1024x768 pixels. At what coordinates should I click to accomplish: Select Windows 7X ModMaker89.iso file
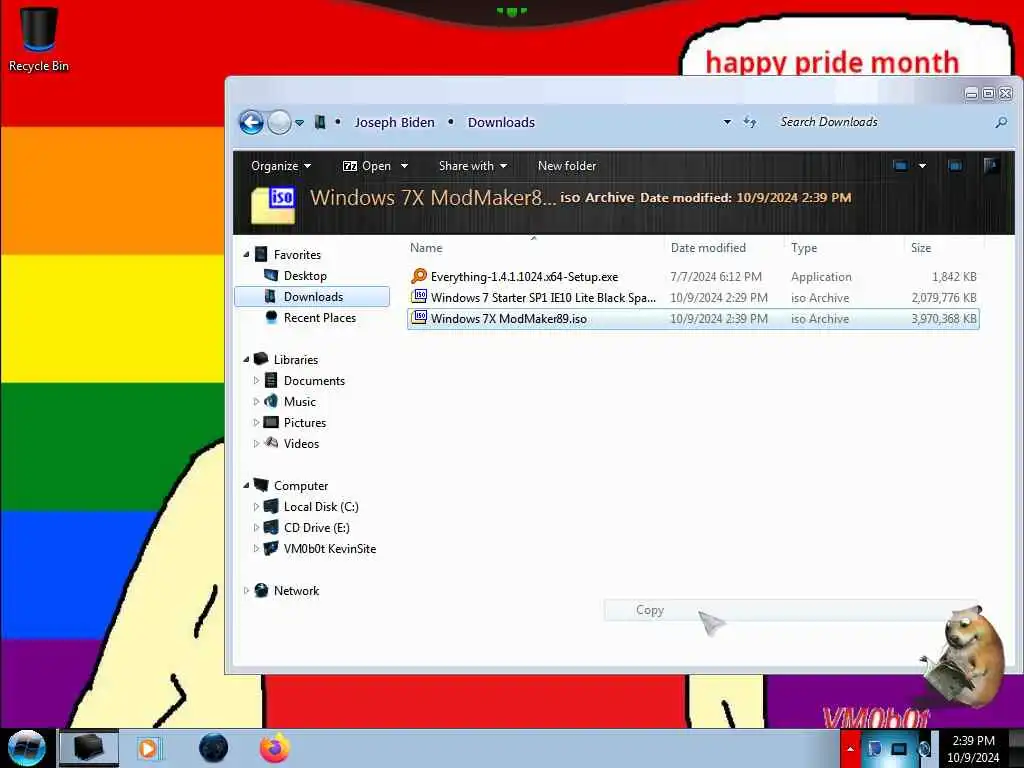tap(693, 319)
